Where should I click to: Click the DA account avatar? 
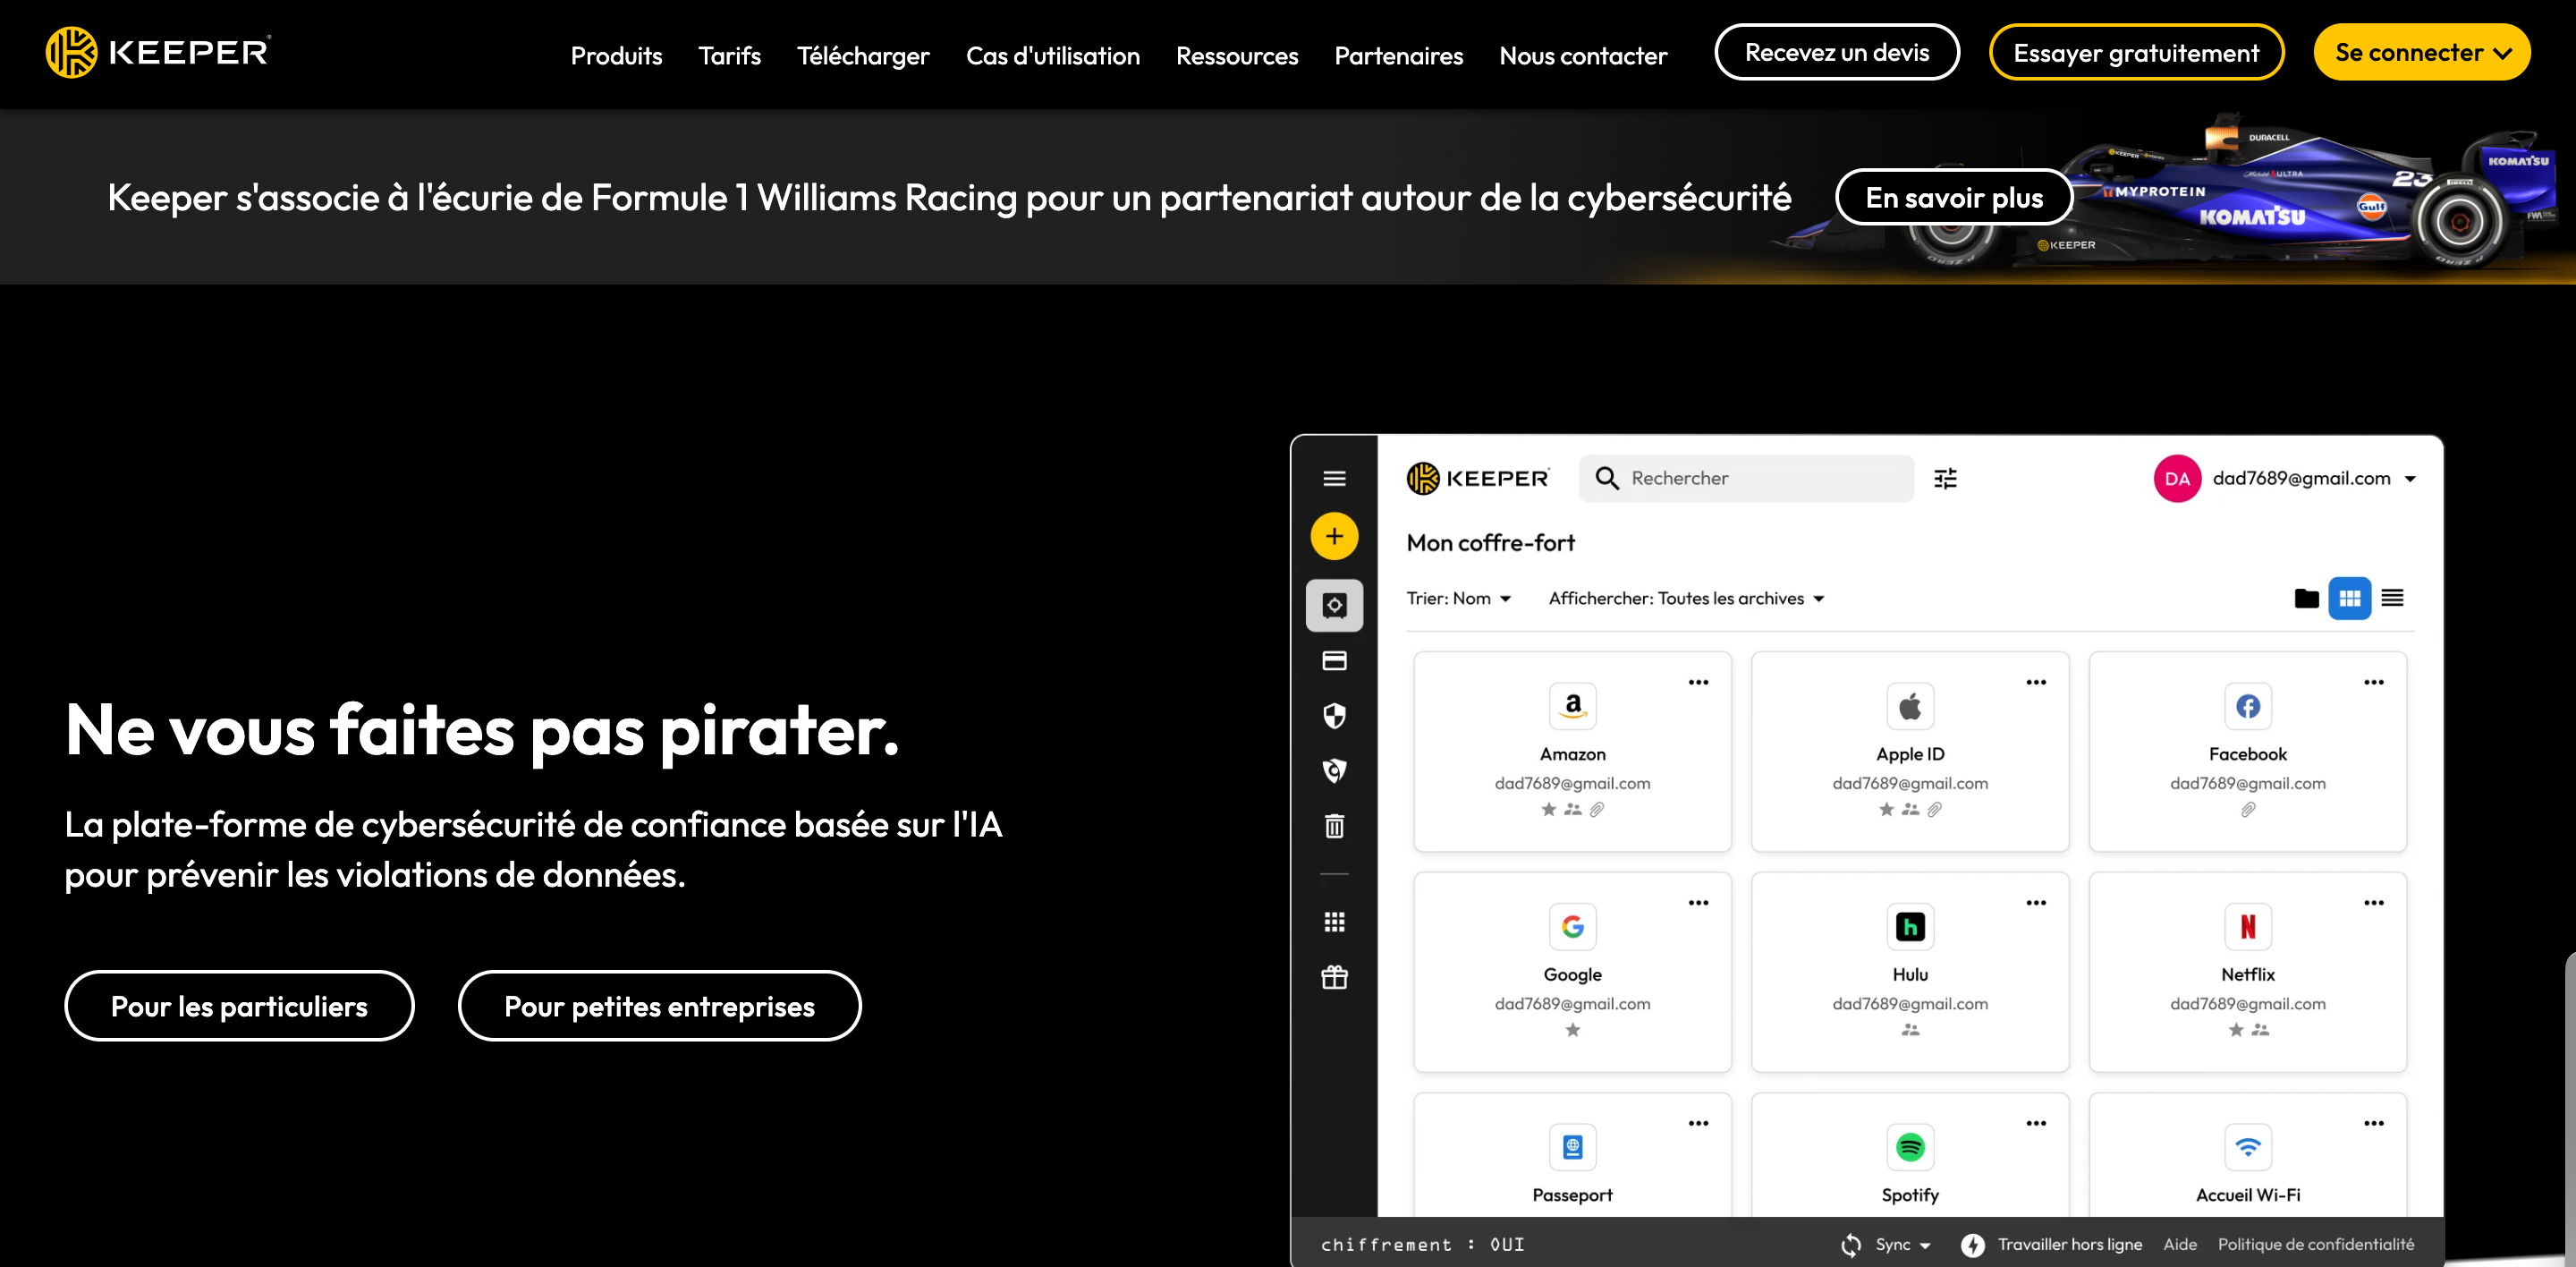[2177, 479]
